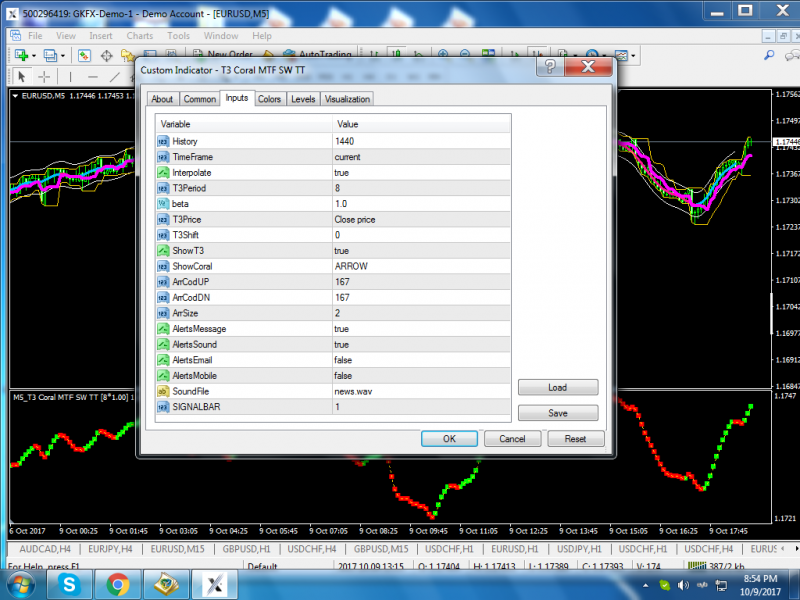Image resolution: width=800 pixels, height=600 pixels.
Task: Click the Zoom Out magnifier icon
Action: [x=465, y=54]
